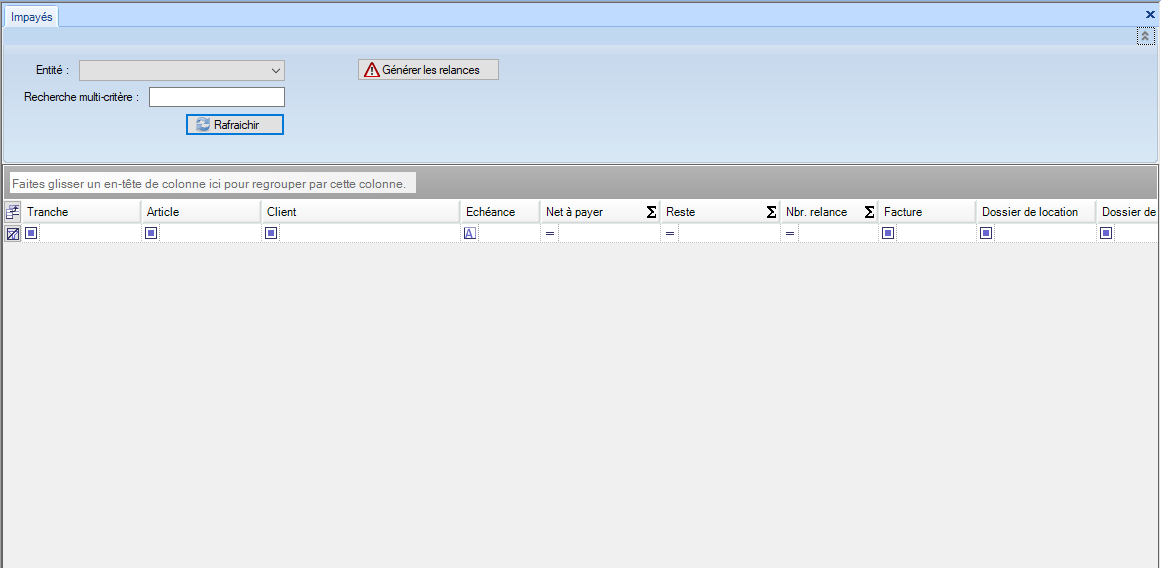The height and width of the screenshot is (568, 1161).
Task: Sort by the Article column header
Action: click(x=200, y=212)
